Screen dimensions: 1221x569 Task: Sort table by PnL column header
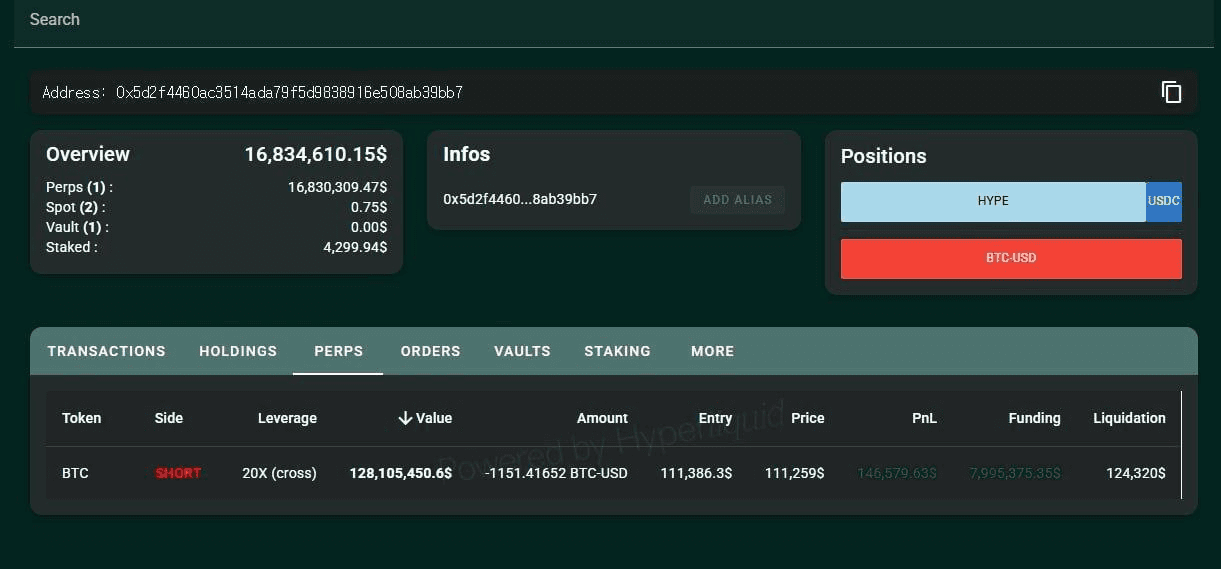(x=924, y=418)
